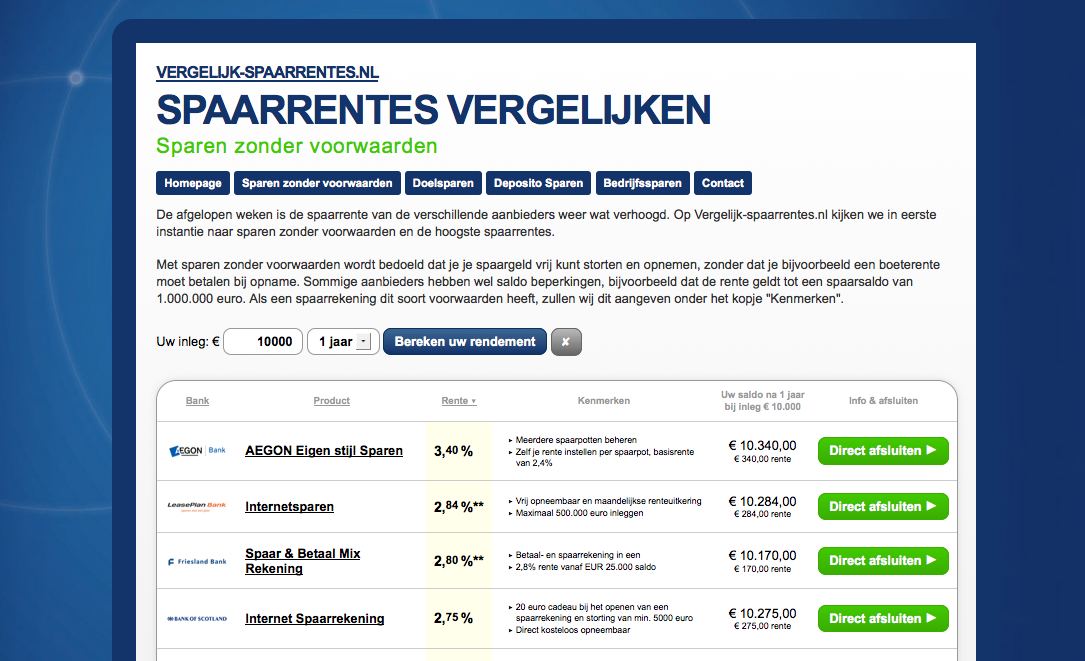Click the € 10.275,00 balance
The image size is (1085, 661).
[763, 614]
